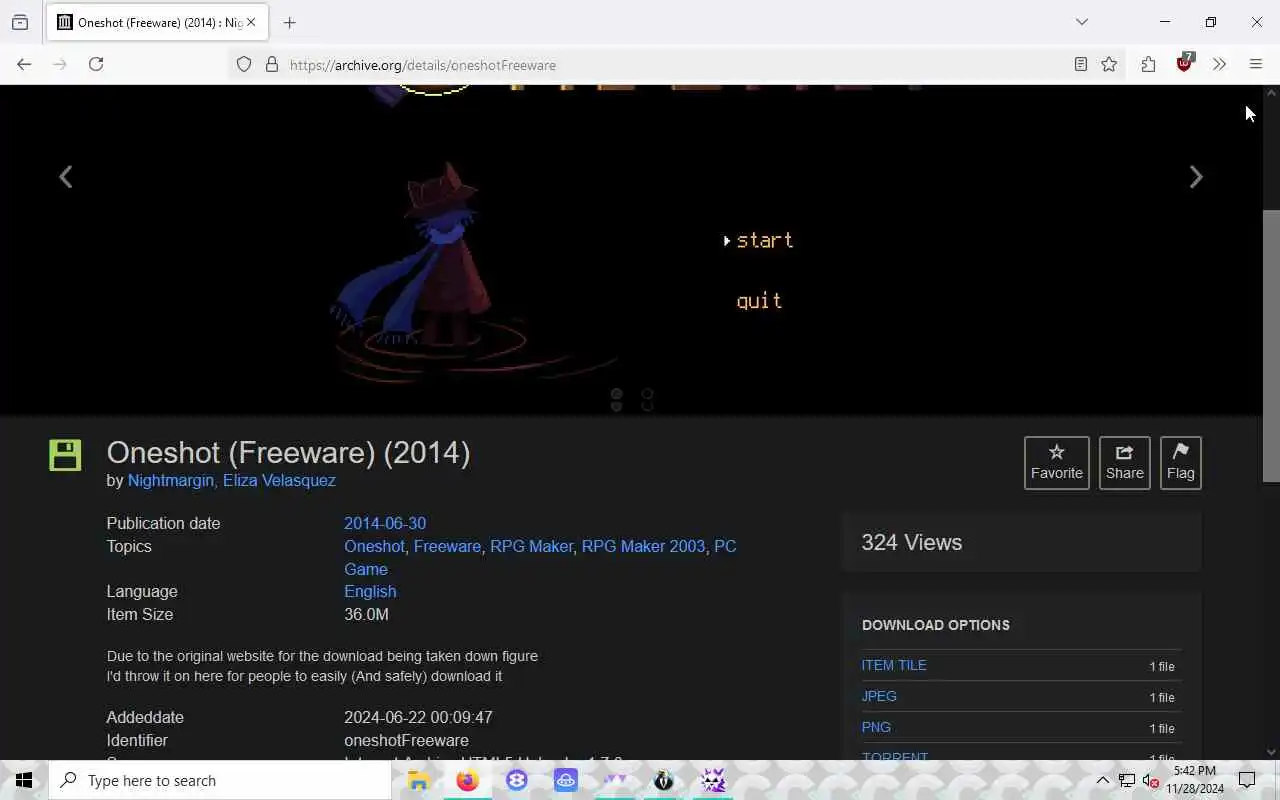Click the Oneshot (Freeware) (2014) title
1280x800 pixels.
point(288,453)
